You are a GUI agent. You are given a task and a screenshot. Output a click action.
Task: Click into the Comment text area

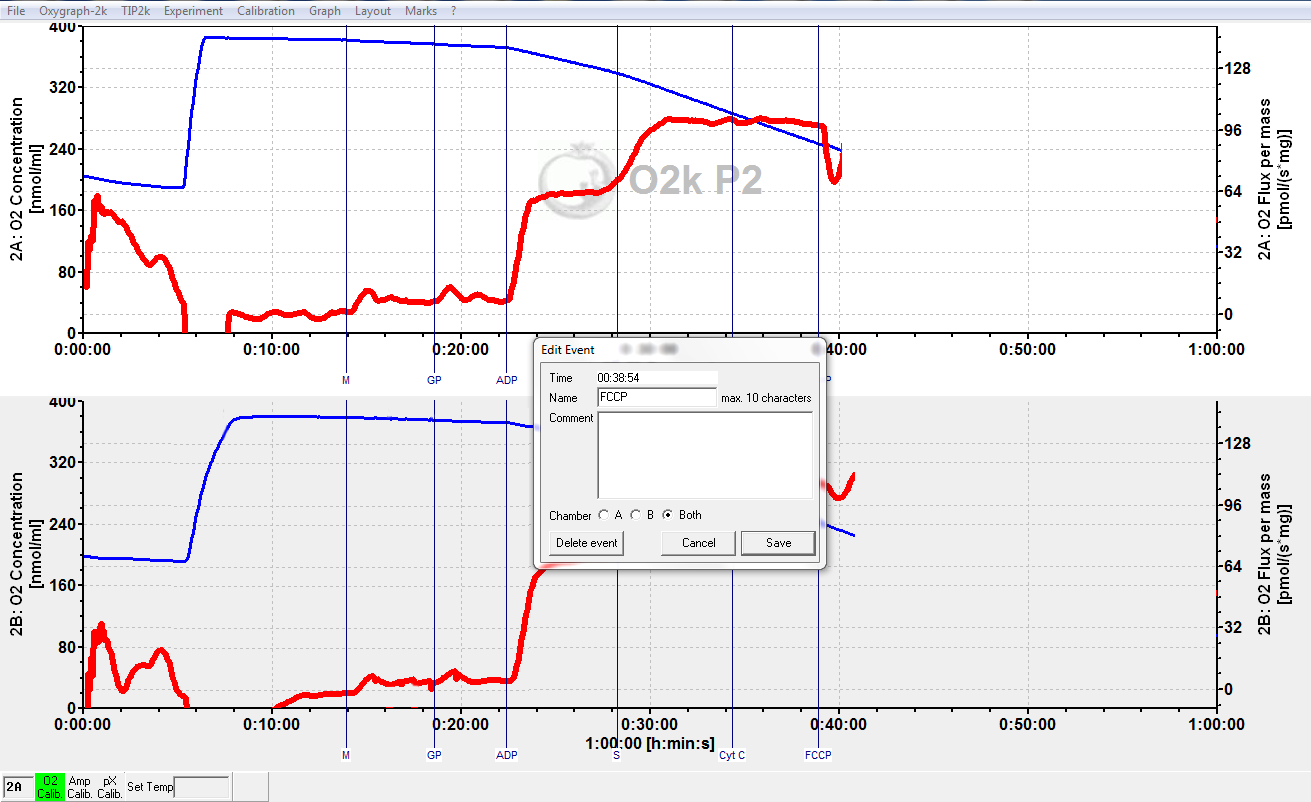tap(705, 455)
